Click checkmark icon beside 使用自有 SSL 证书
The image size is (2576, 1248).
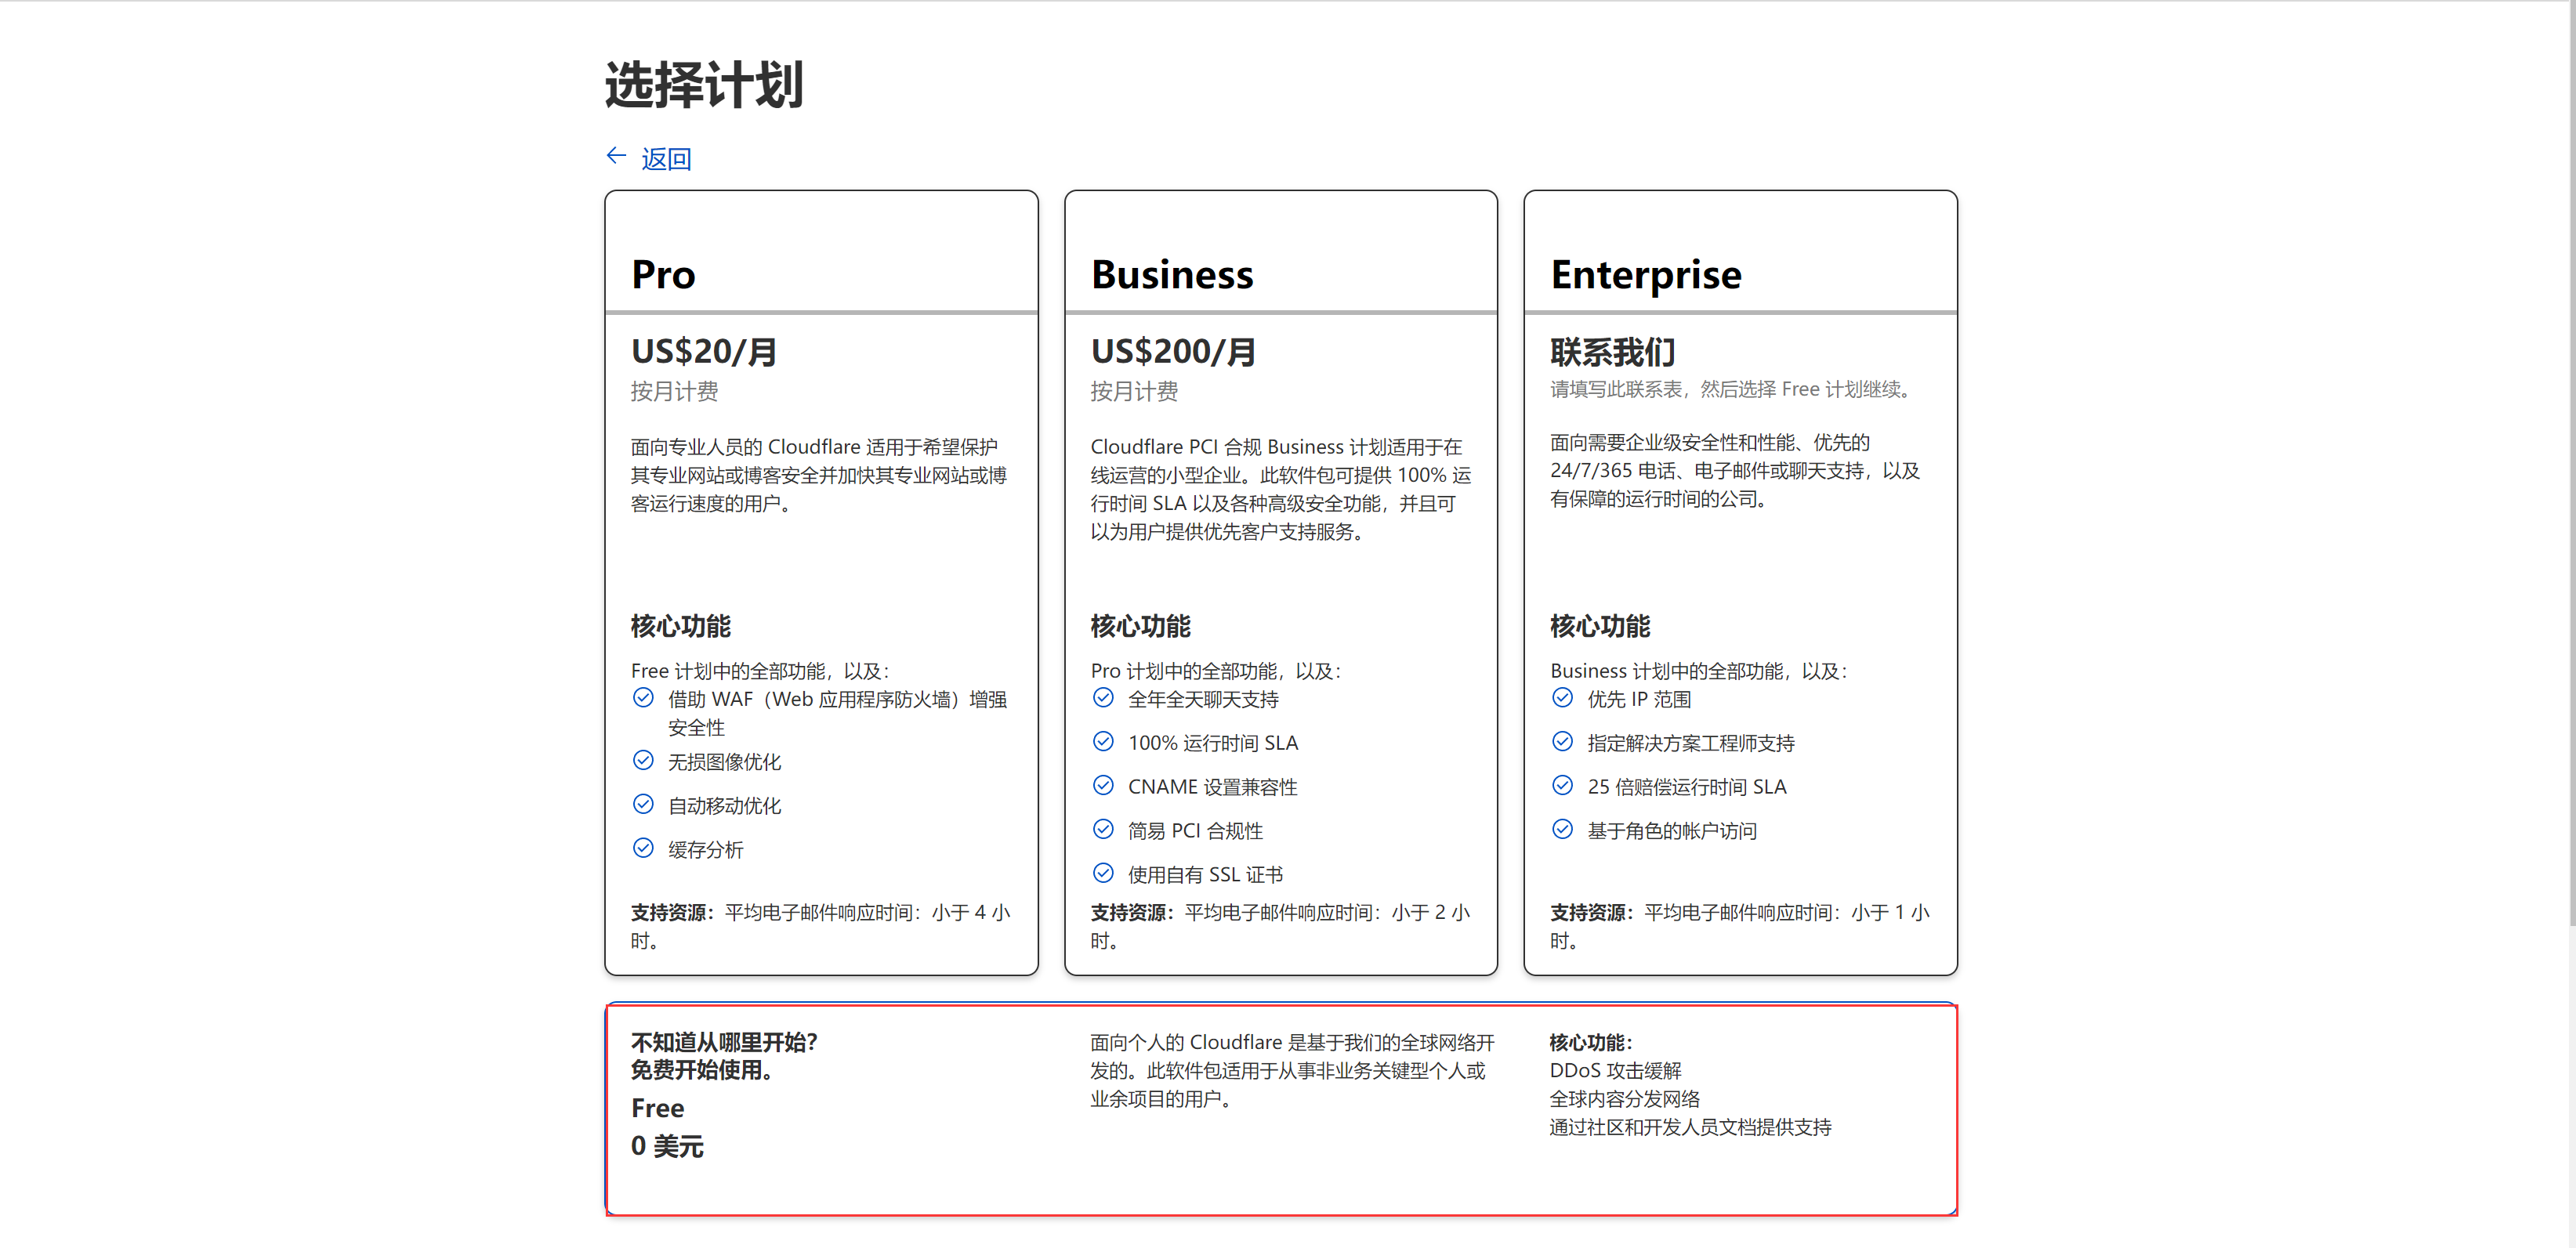tap(1103, 873)
